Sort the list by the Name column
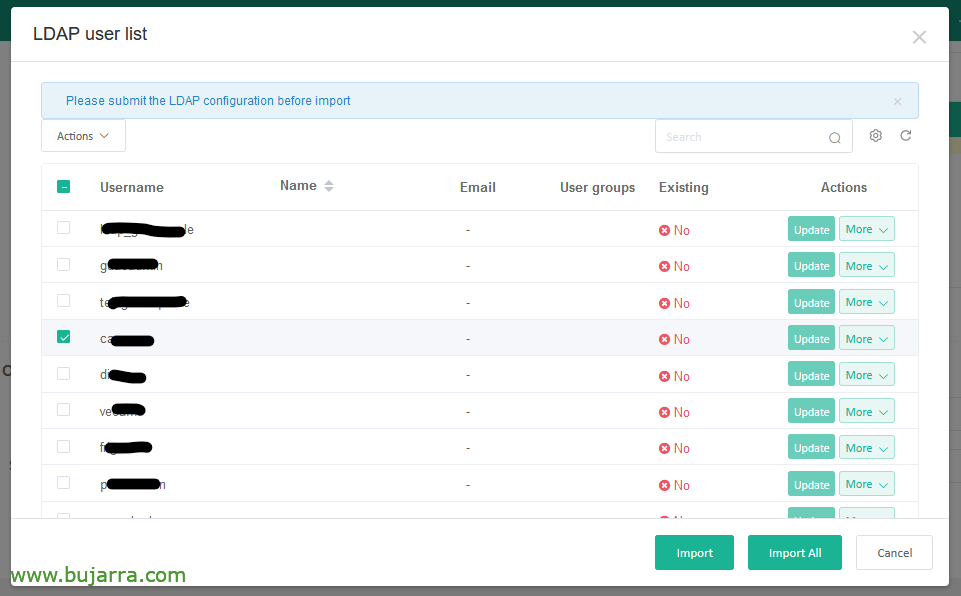 pos(329,186)
